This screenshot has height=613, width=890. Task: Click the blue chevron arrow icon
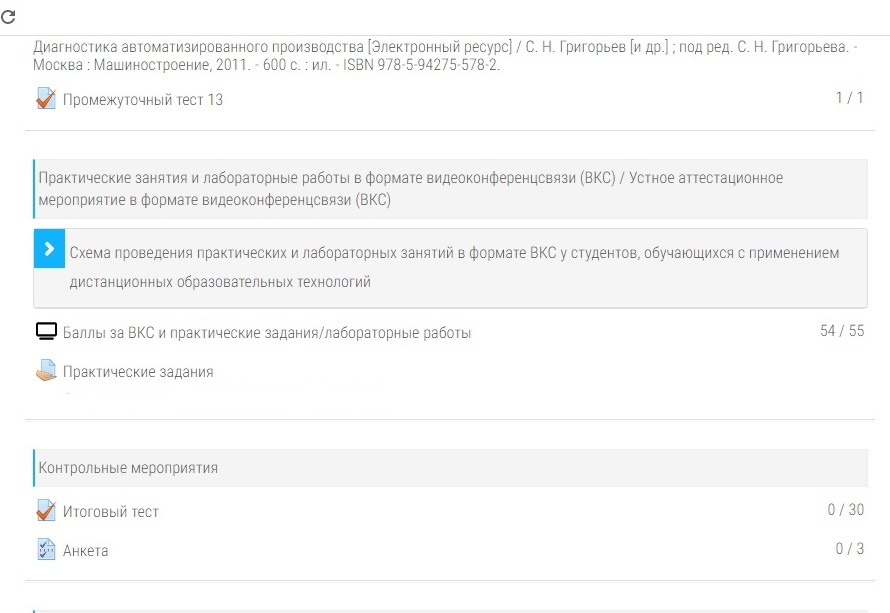pos(49,248)
